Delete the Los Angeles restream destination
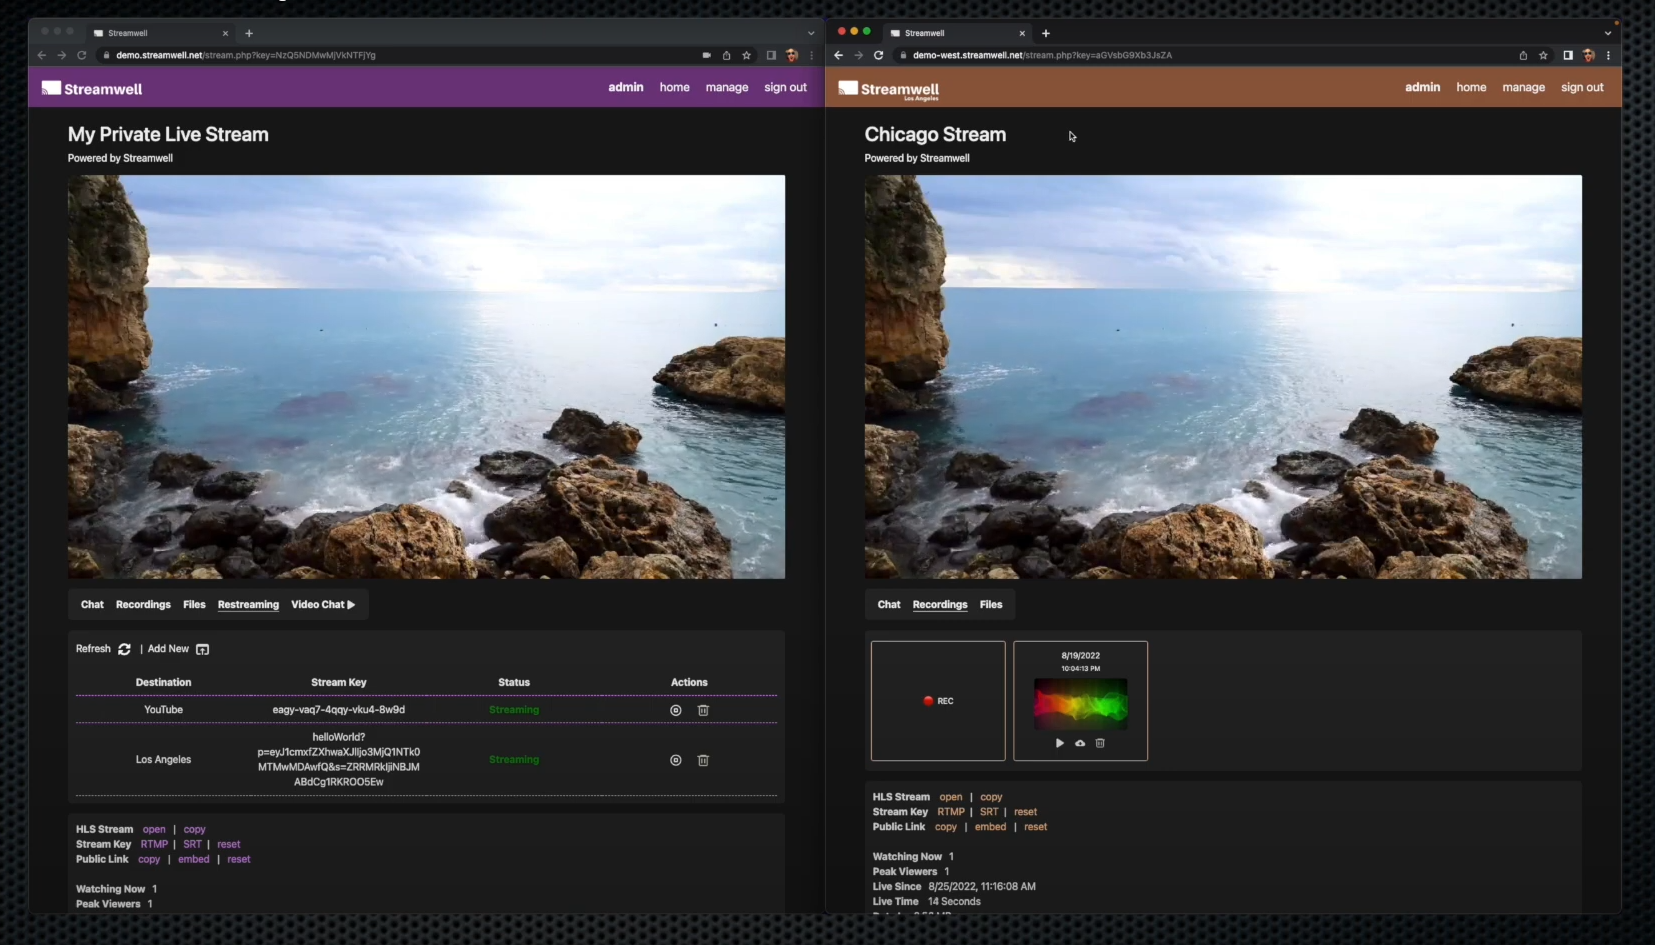1655x945 pixels. pyautogui.click(x=703, y=760)
